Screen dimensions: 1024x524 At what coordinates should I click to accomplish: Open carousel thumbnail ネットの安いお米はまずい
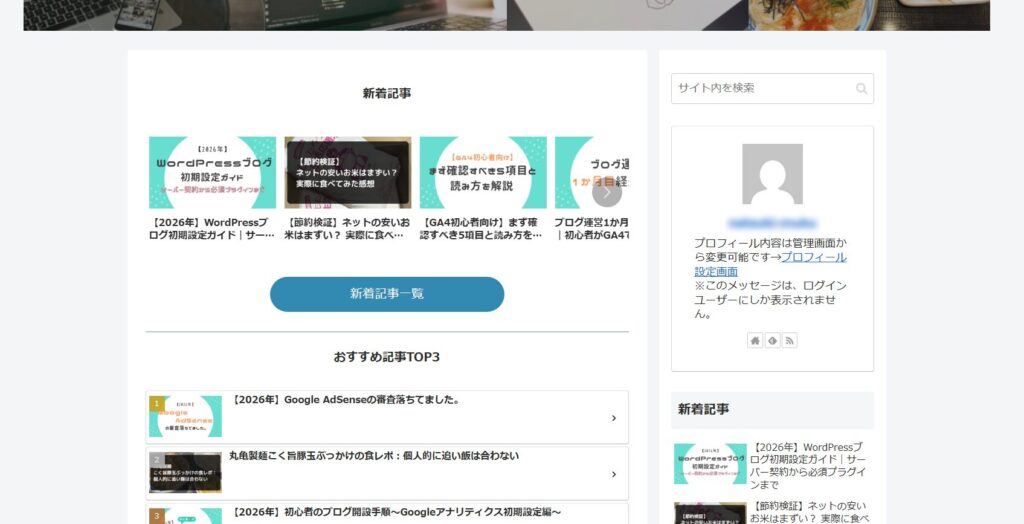347,172
